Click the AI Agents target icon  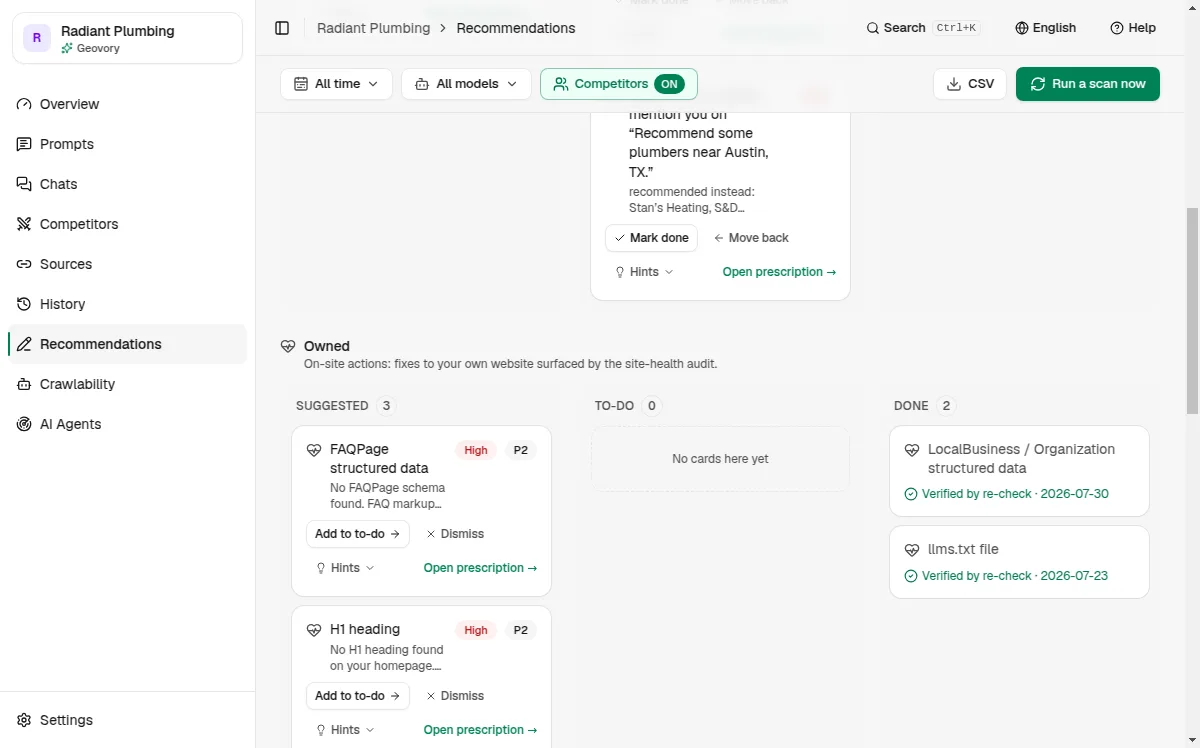(24, 424)
